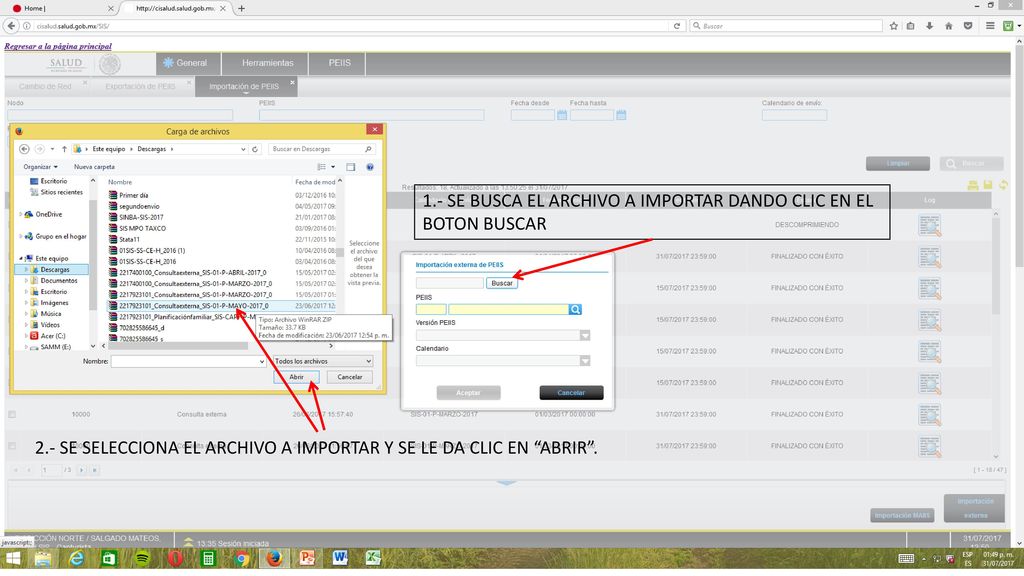Open the Todos los archivos file type dropdown
The width and height of the screenshot is (1024, 576).
click(323, 361)
